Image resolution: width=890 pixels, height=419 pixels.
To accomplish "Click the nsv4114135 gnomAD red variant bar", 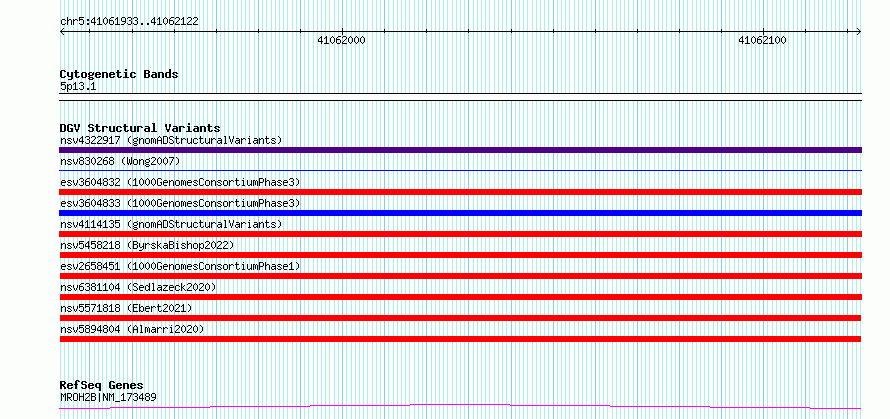I will pos(460,234).
